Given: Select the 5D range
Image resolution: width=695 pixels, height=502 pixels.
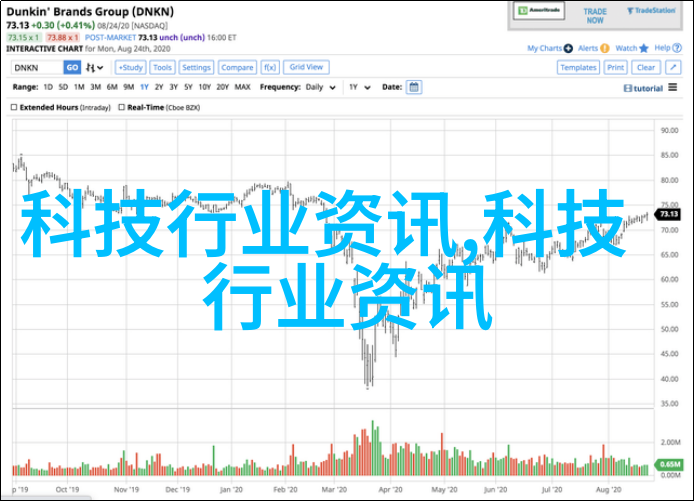Looking at the screenshot, I should point(63,87).
